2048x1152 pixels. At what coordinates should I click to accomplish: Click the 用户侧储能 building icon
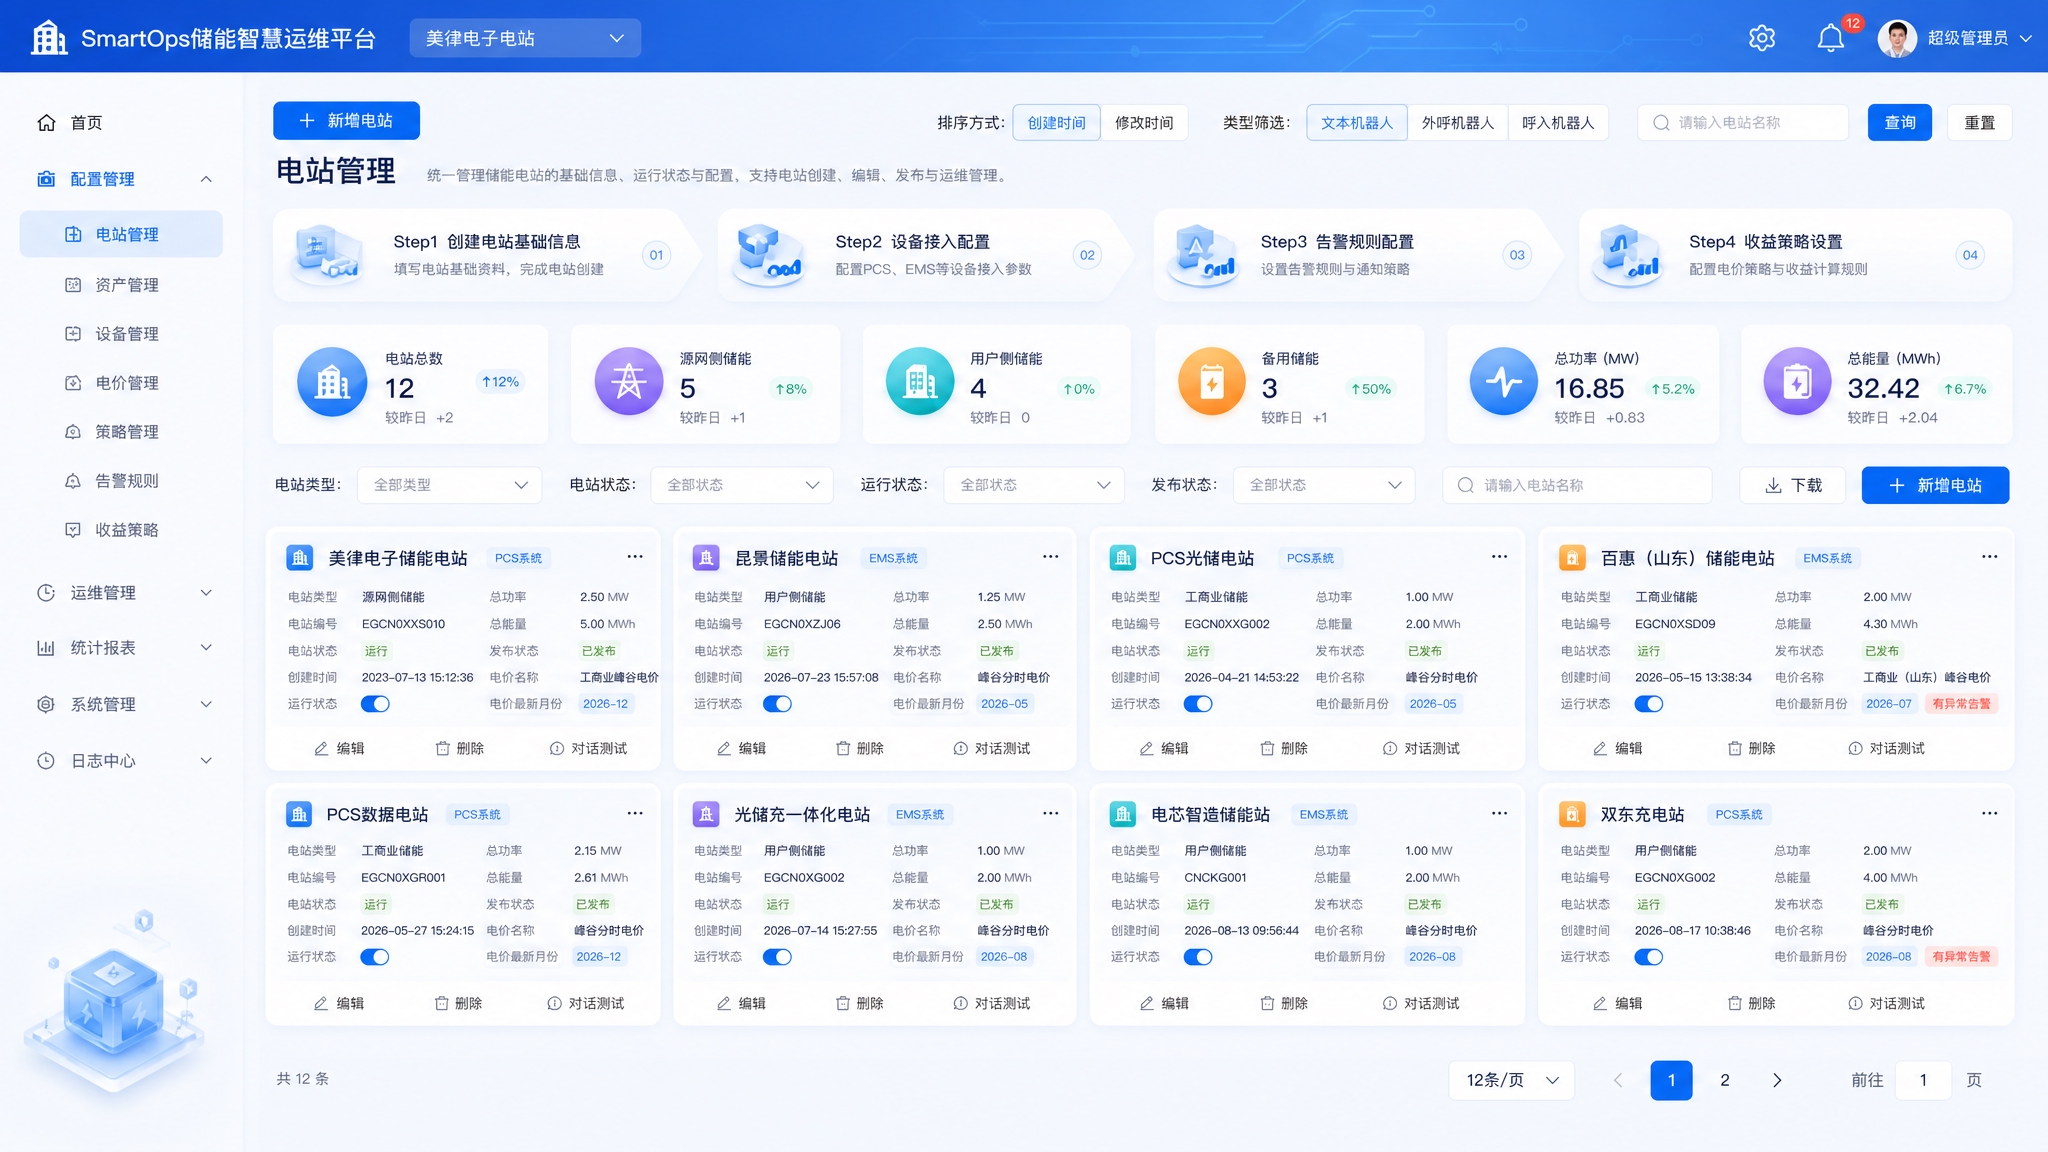pos(920,382)
